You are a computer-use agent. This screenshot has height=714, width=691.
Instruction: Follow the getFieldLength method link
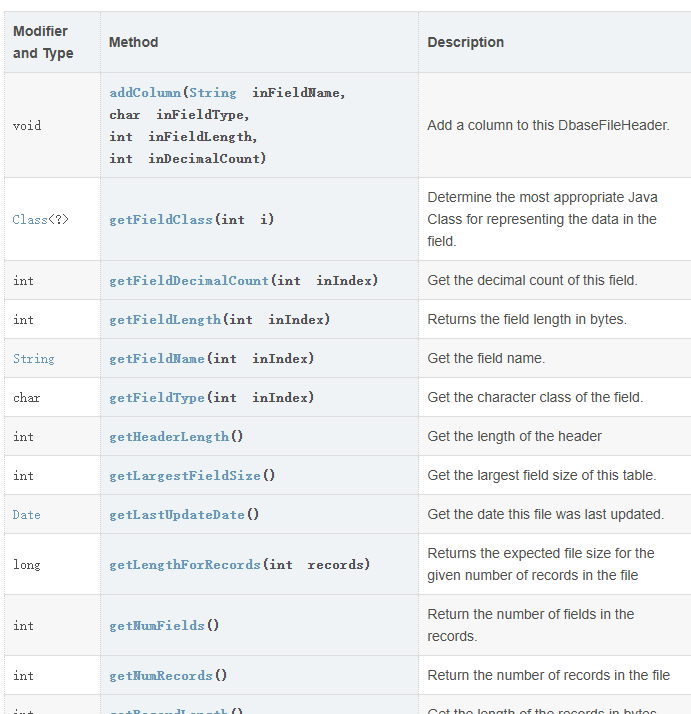(x=165, y=320)
